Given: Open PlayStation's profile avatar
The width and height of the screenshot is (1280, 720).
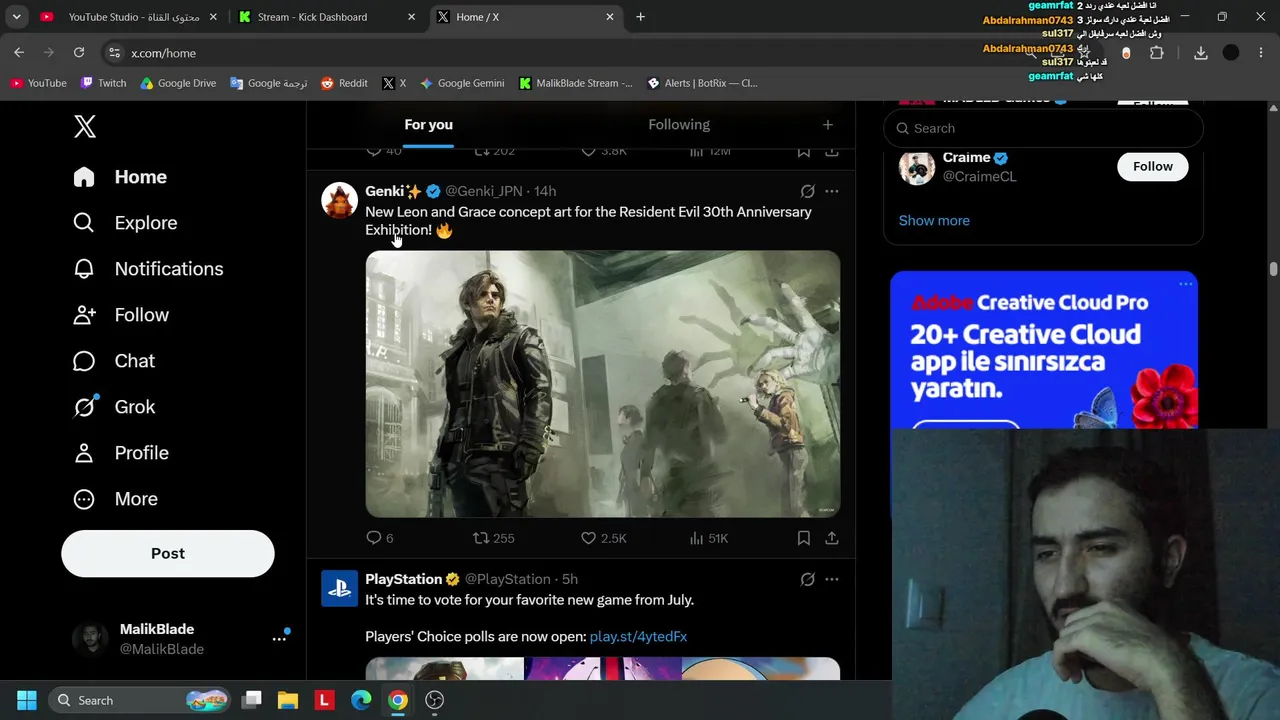Looking at the screenshot, I should point(339,588).
